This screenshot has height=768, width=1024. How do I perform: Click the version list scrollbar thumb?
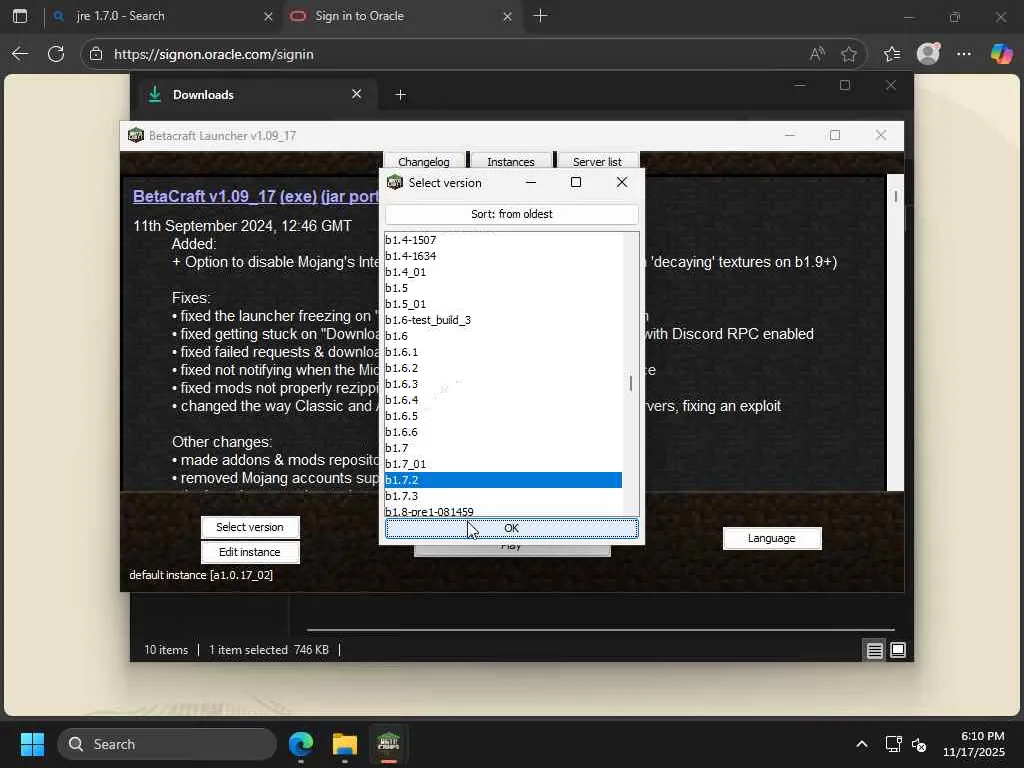click(x=631, y=383)
